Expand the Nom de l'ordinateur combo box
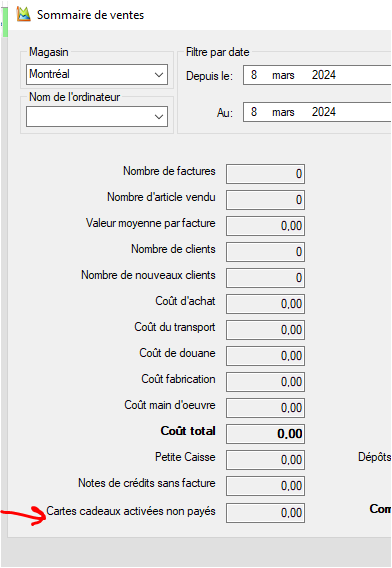 pyautogui.click(x=97, y=116)
